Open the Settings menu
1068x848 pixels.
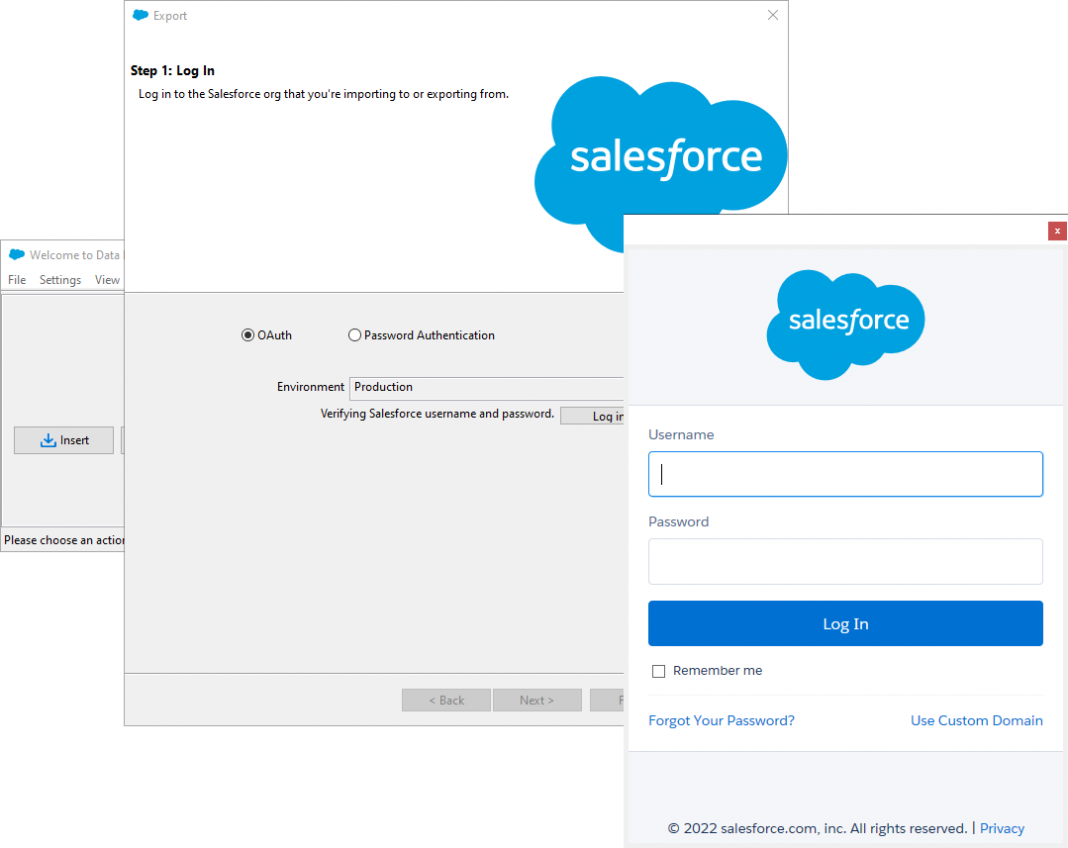(60, 280)
